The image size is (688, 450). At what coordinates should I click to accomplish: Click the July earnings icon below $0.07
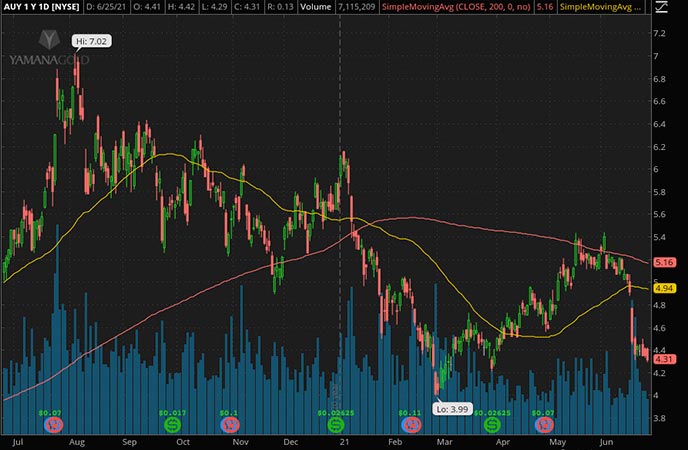54,425
